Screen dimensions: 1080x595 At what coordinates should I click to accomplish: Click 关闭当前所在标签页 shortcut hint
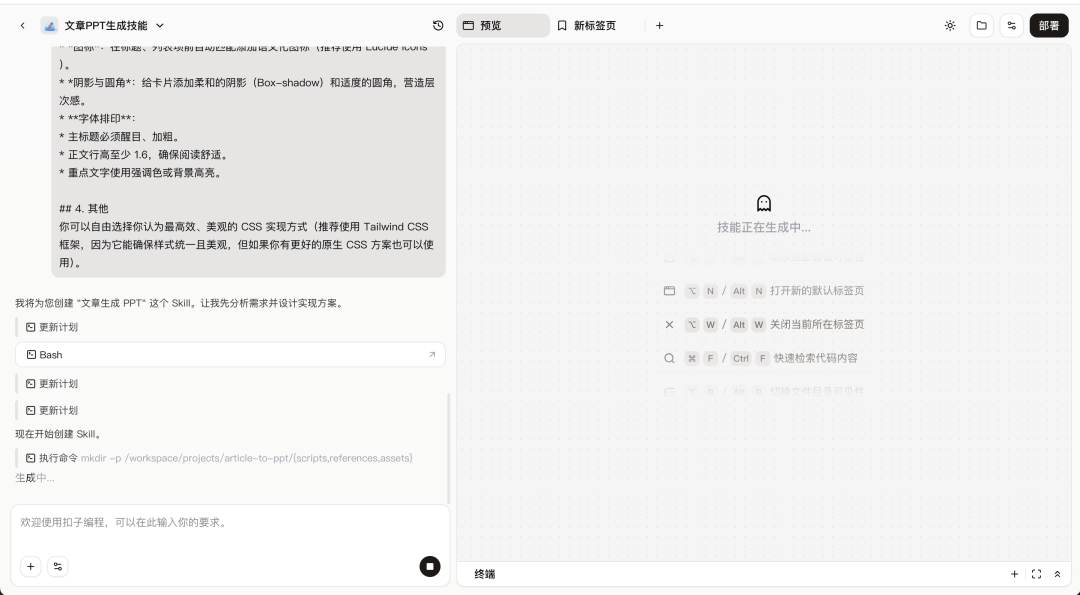point(817,324)
